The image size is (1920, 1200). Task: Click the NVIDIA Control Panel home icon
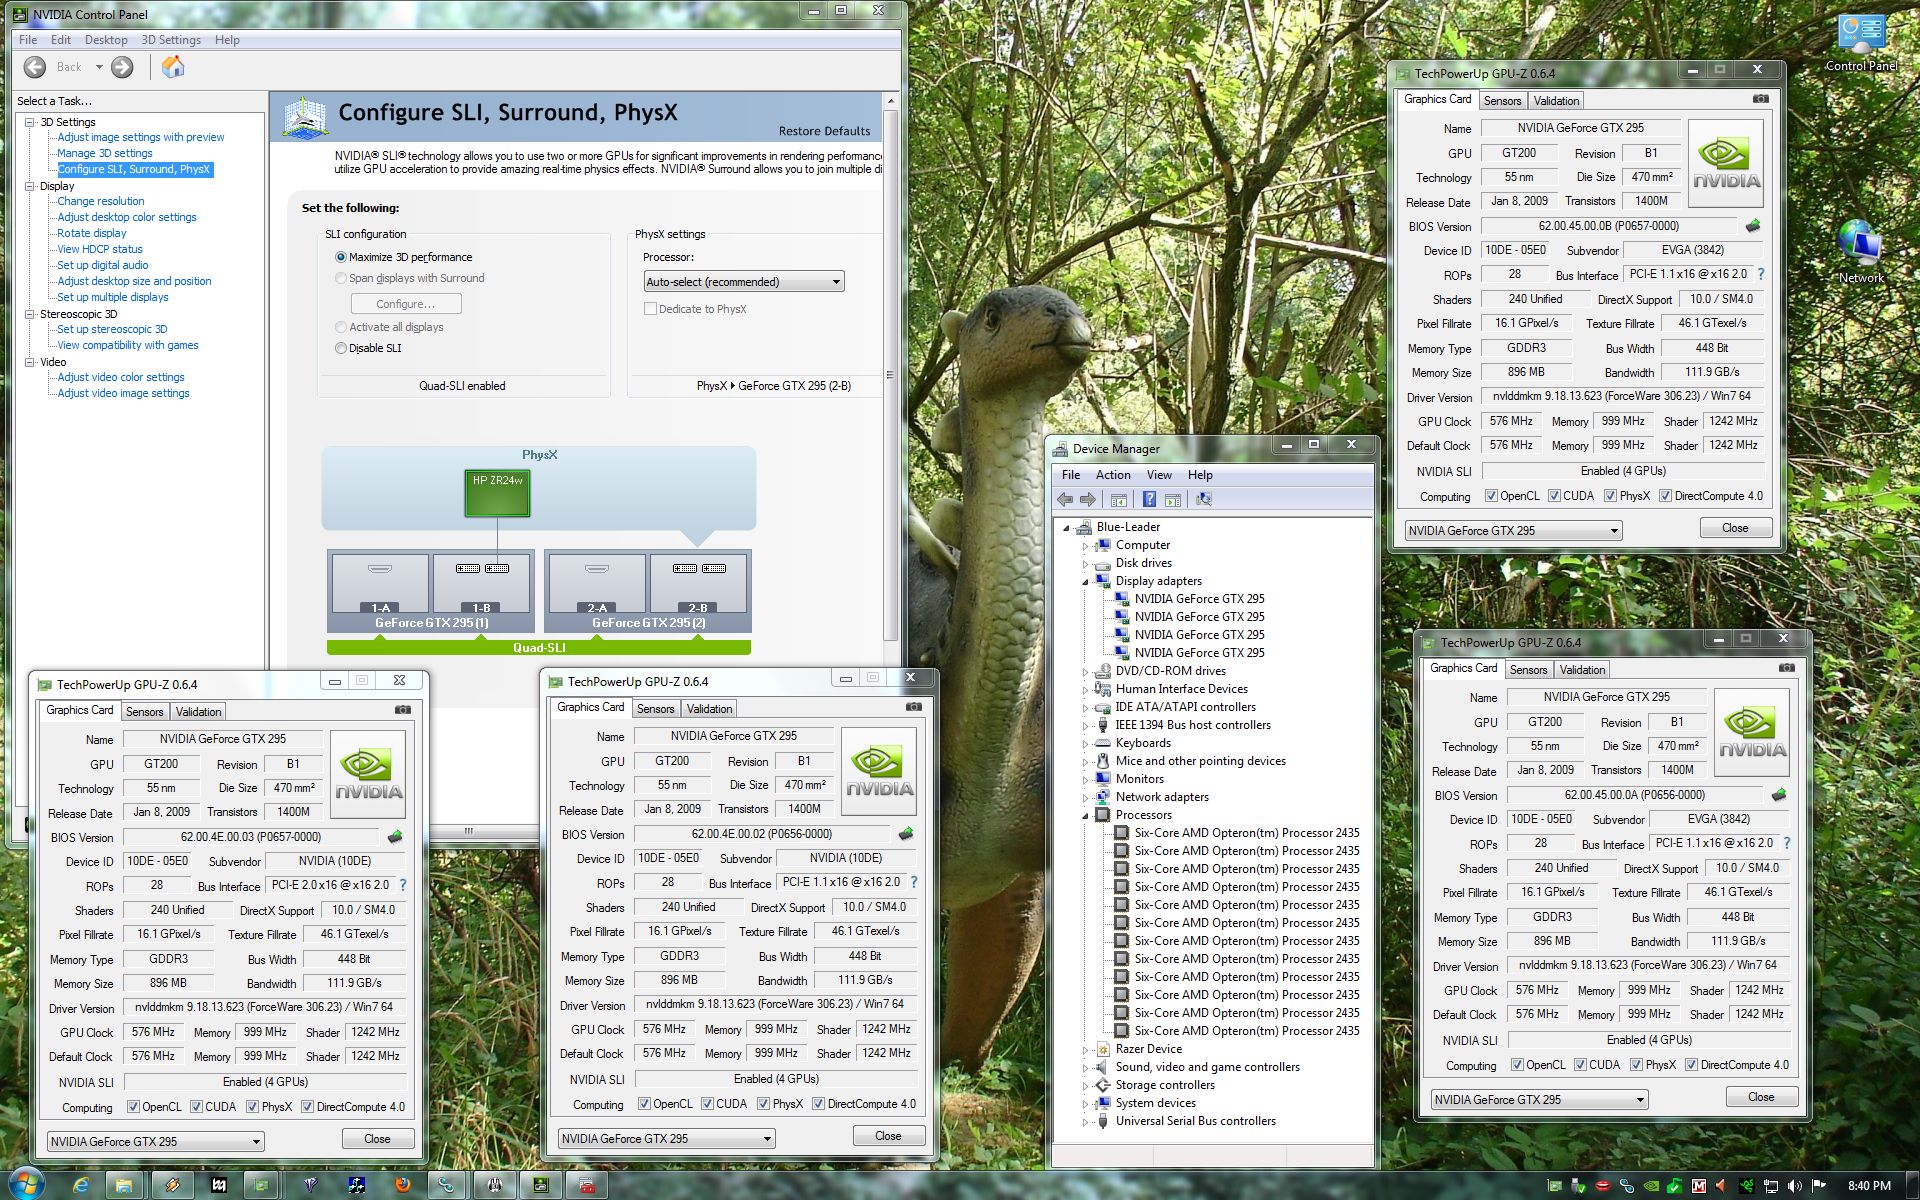pyautogui.click(x=173, y=67)
